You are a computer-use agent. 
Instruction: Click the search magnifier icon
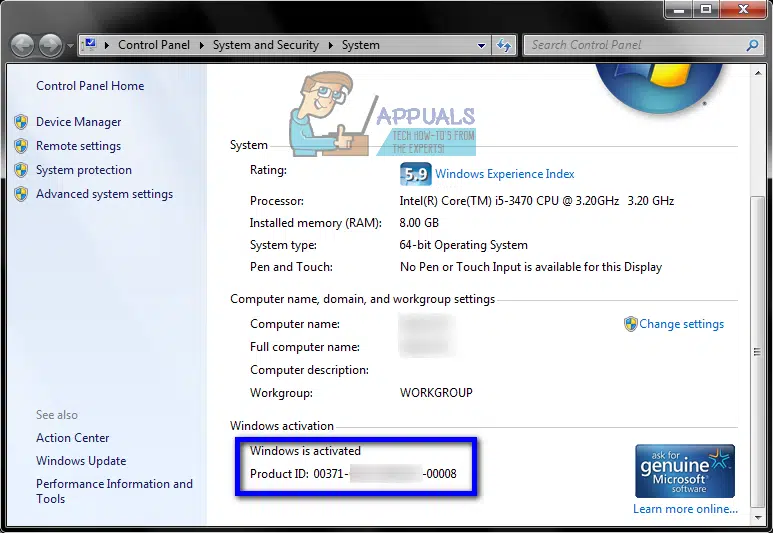pos(752,45)
